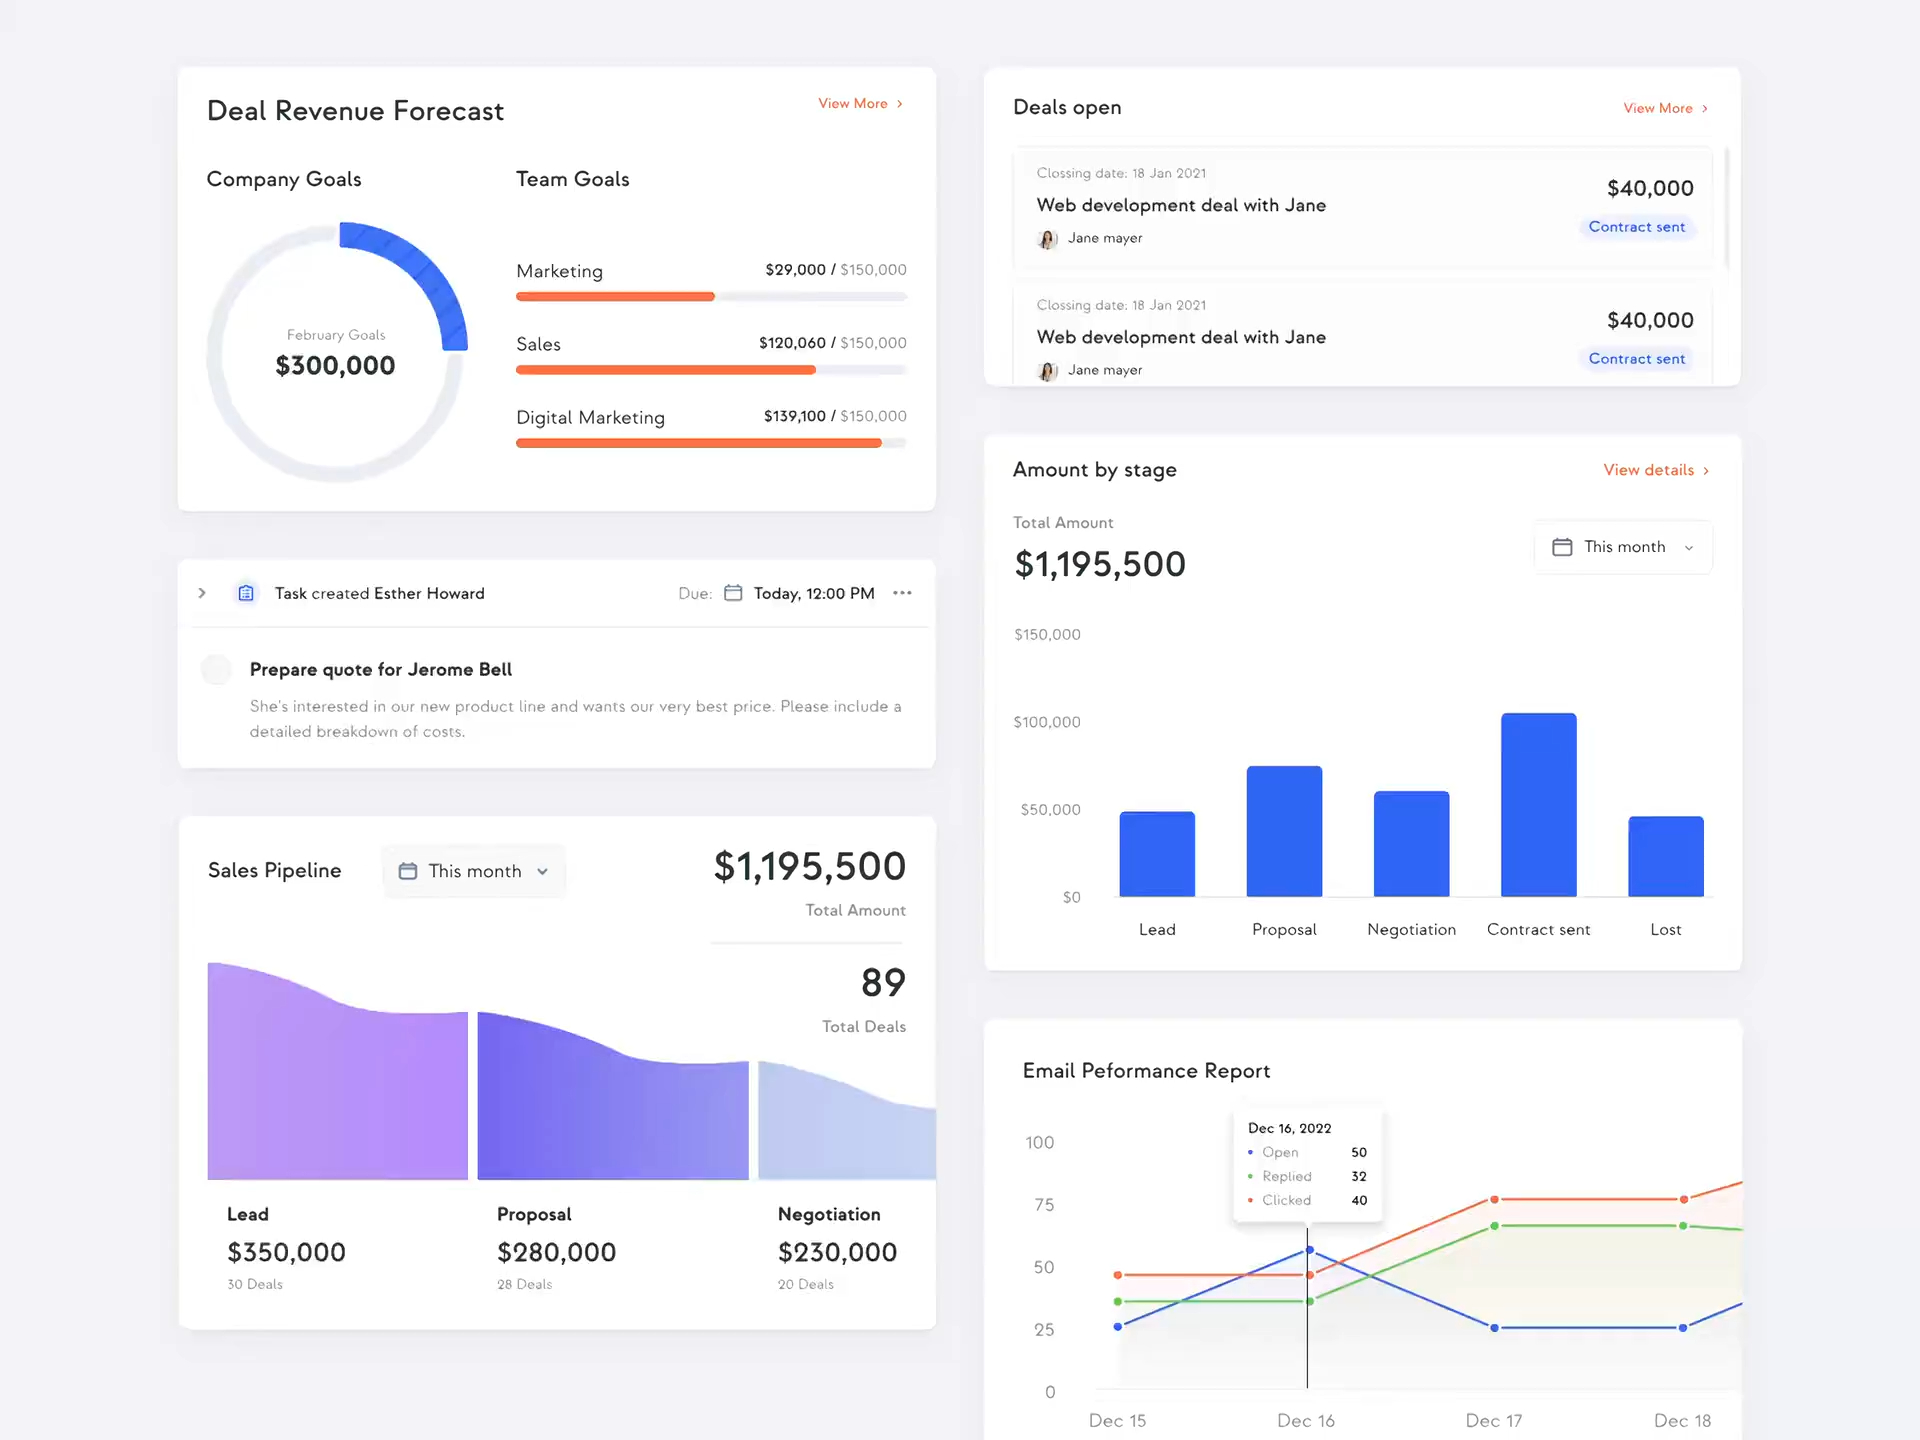
Task: Click the Contract sent badge on the first deal
Action: (1636, 227)
